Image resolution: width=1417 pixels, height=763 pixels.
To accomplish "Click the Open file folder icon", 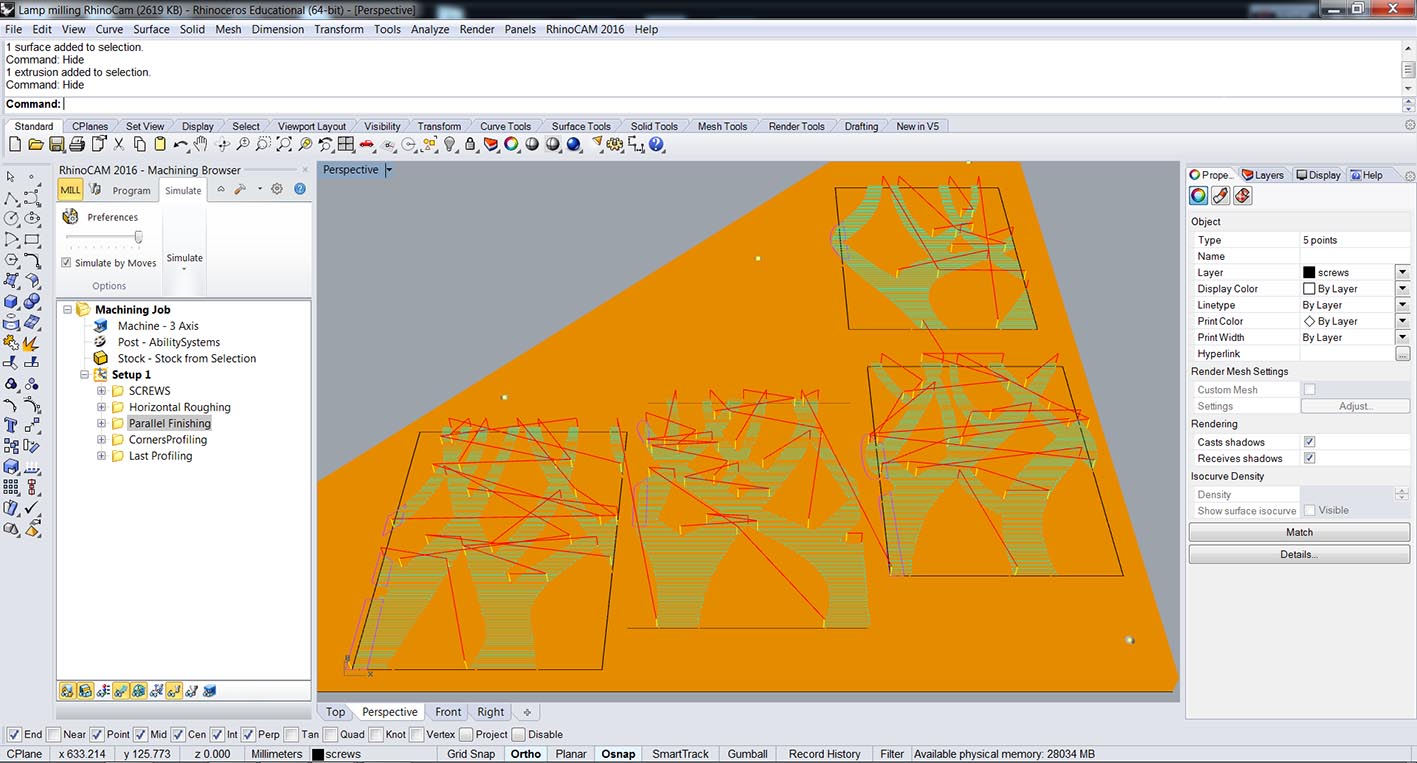I will (x=36, y=145).
